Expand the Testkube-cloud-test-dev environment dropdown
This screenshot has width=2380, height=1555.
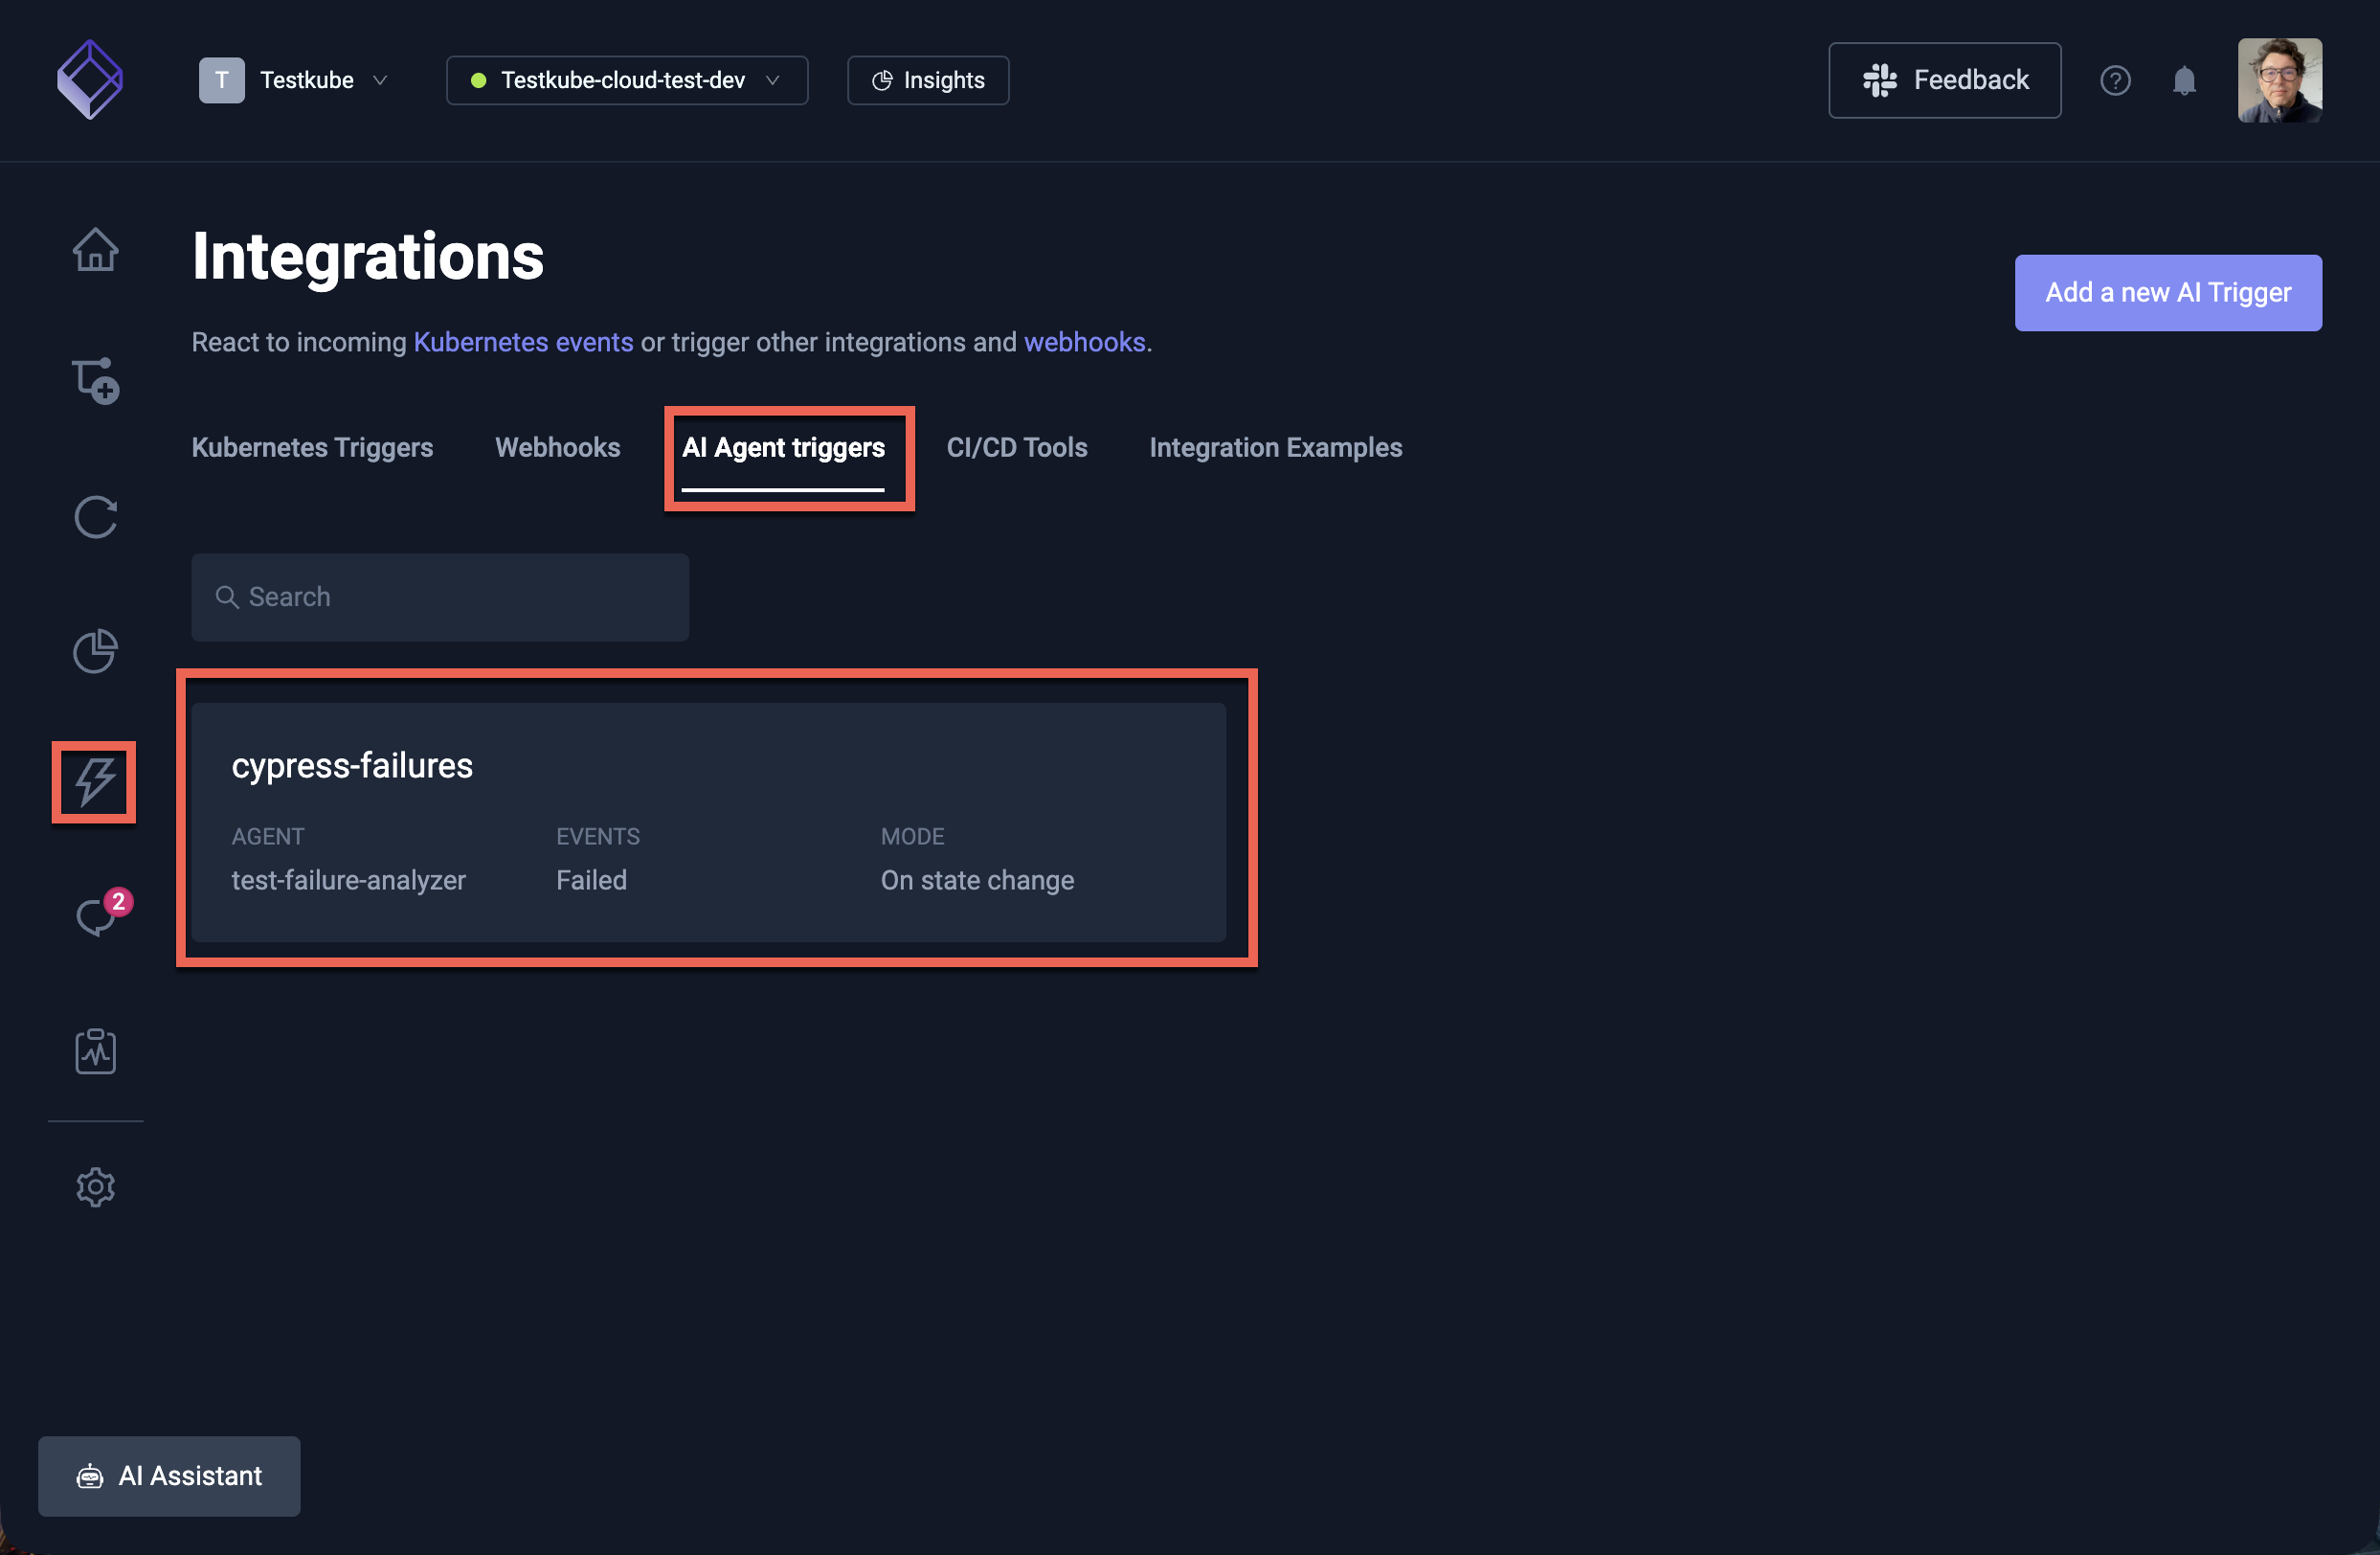[x=626, y=80]
